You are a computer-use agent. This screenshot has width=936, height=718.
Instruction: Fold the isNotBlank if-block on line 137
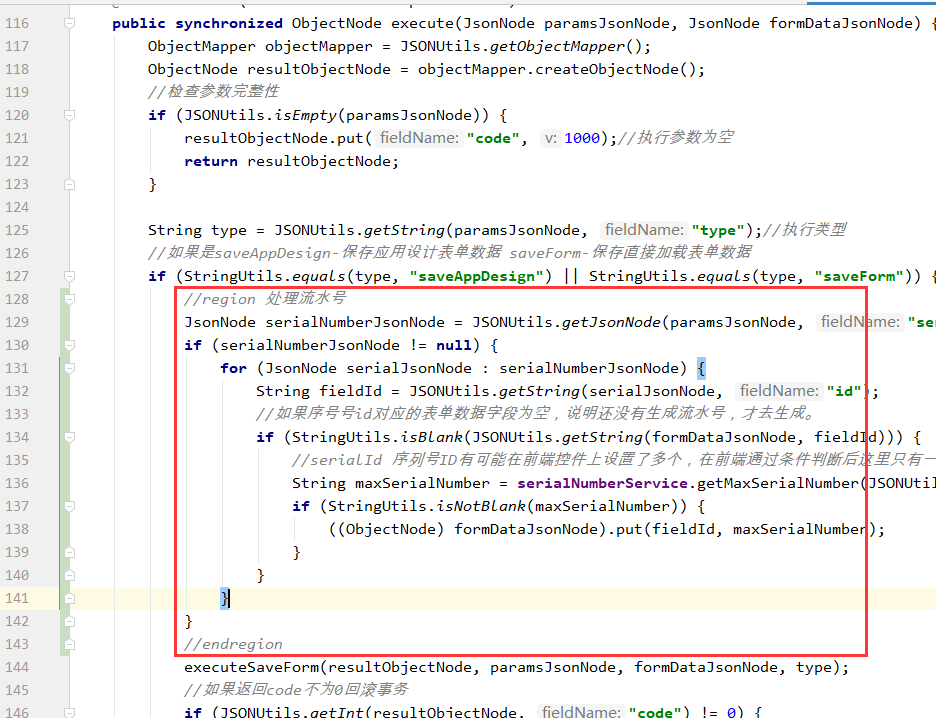[x=72, y=506]
